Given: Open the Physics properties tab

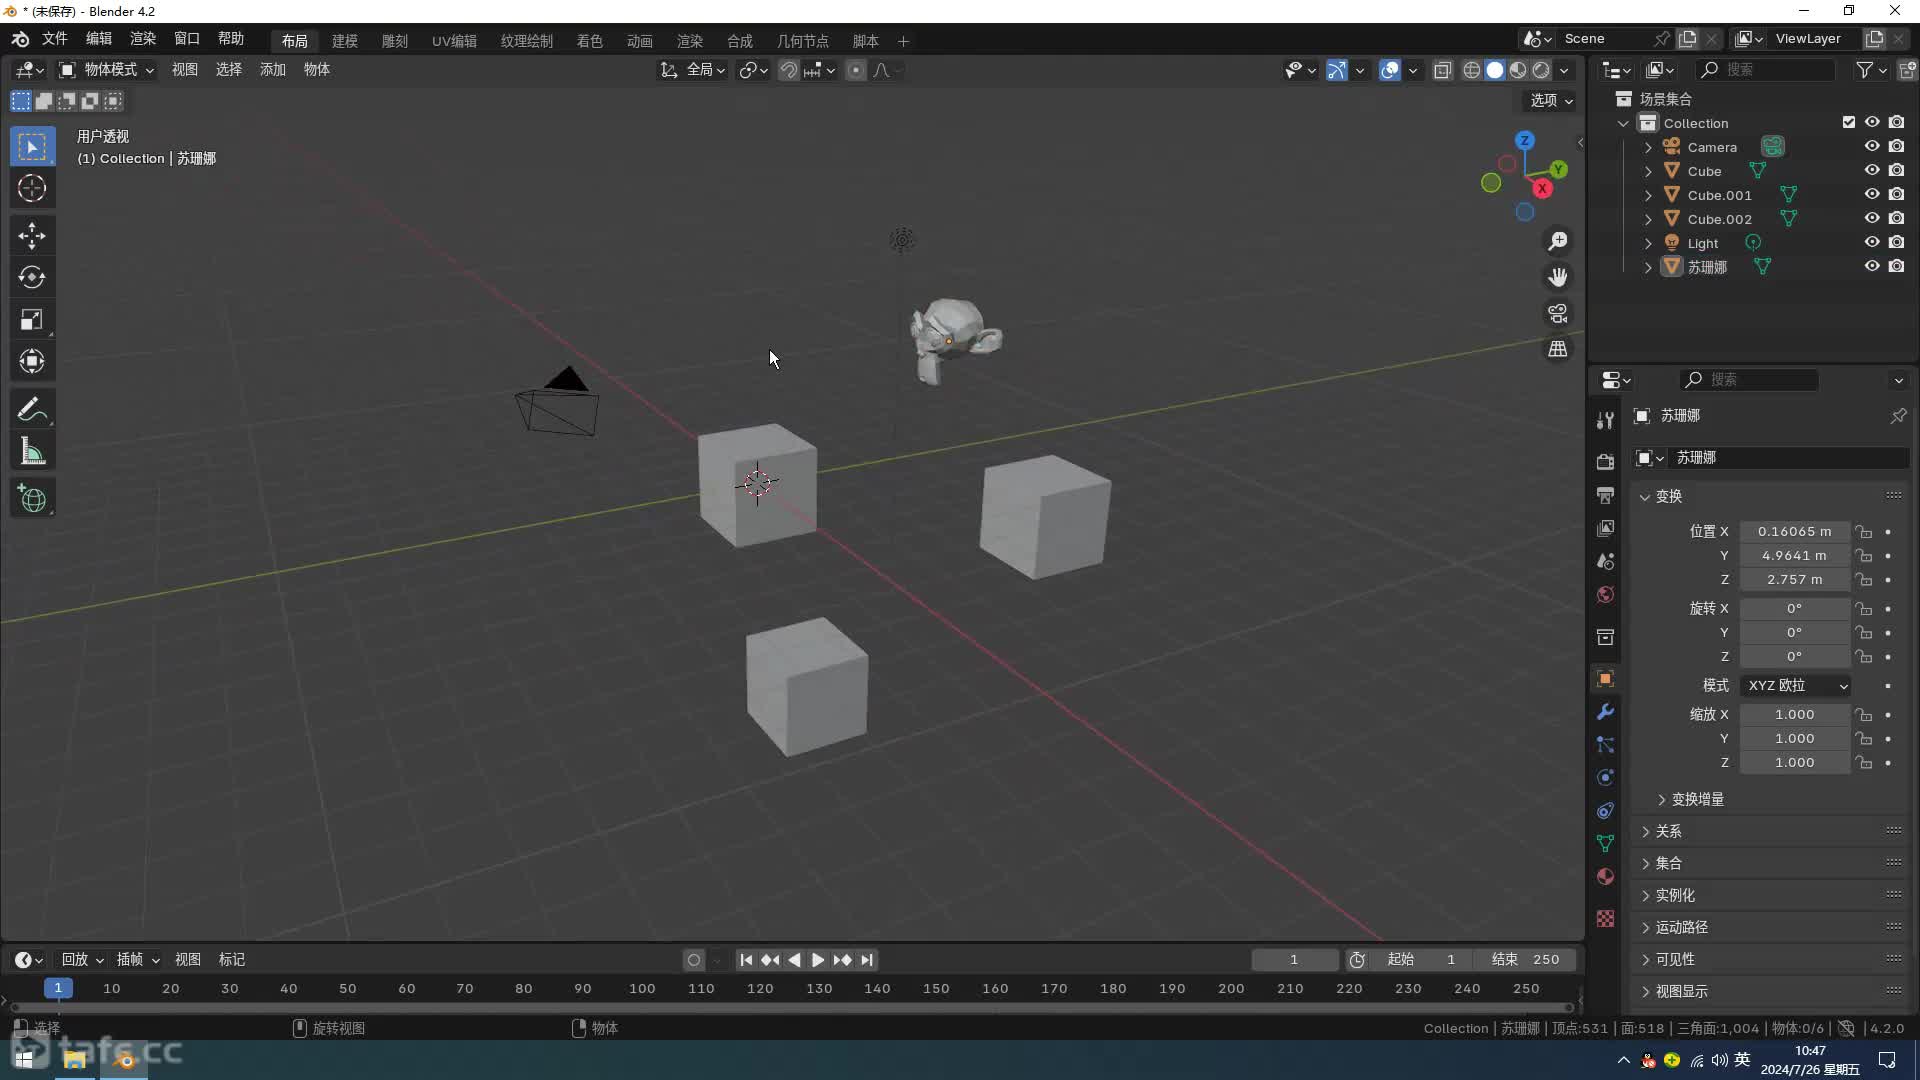Looking at the screenshot, I should (1605, 778).
